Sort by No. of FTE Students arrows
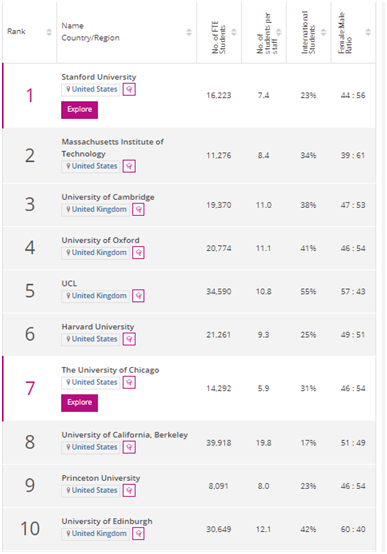The image size is (387, 554). click(234, 32)
